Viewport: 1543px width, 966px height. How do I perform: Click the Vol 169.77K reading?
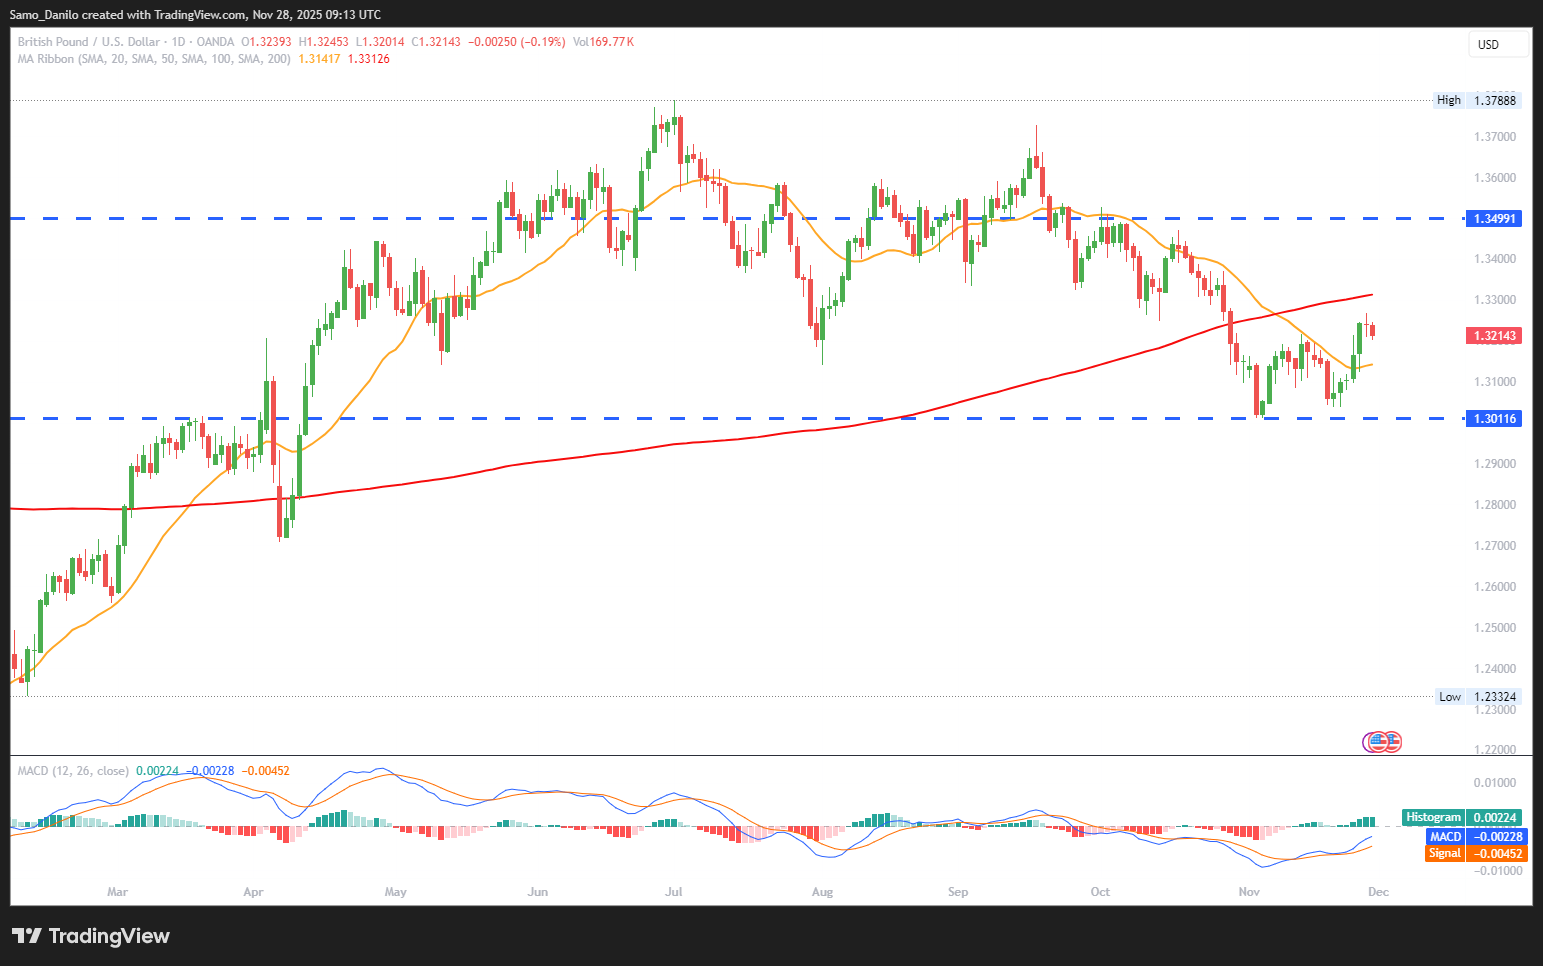pyautogui.click(x=603, y=42)
